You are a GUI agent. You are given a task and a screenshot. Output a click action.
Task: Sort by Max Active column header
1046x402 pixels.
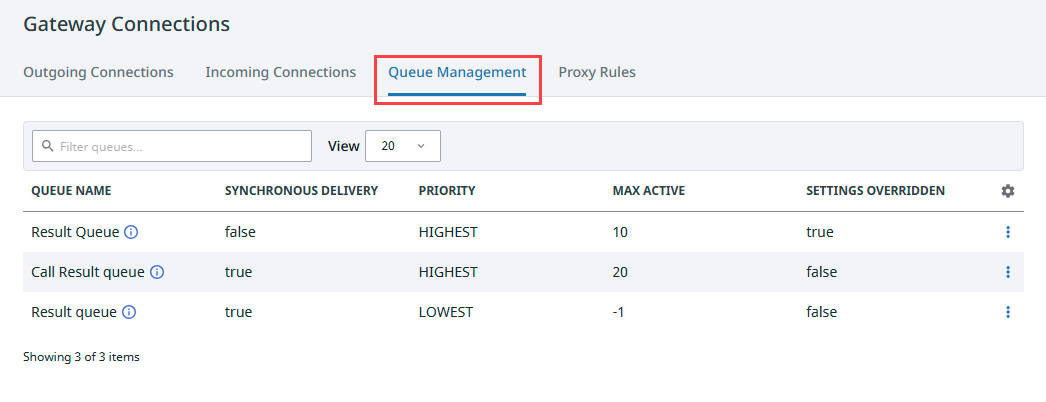(649, 191)
